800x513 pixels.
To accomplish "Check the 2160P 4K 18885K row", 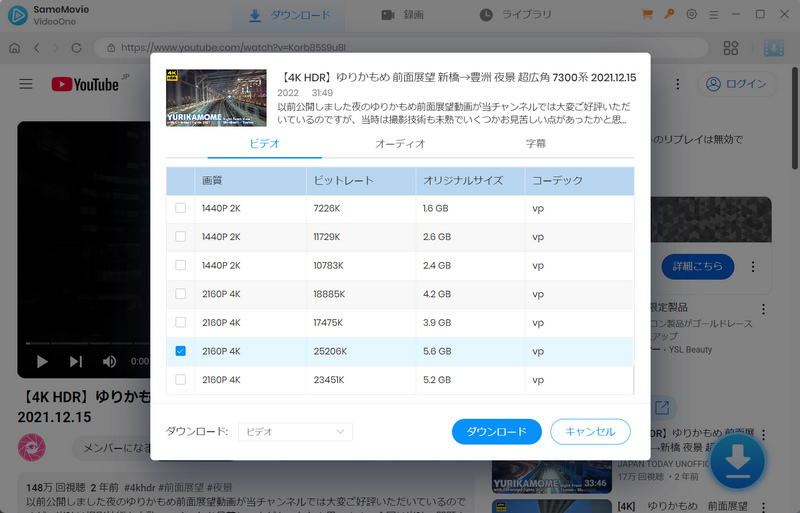I will click(181, 294).
